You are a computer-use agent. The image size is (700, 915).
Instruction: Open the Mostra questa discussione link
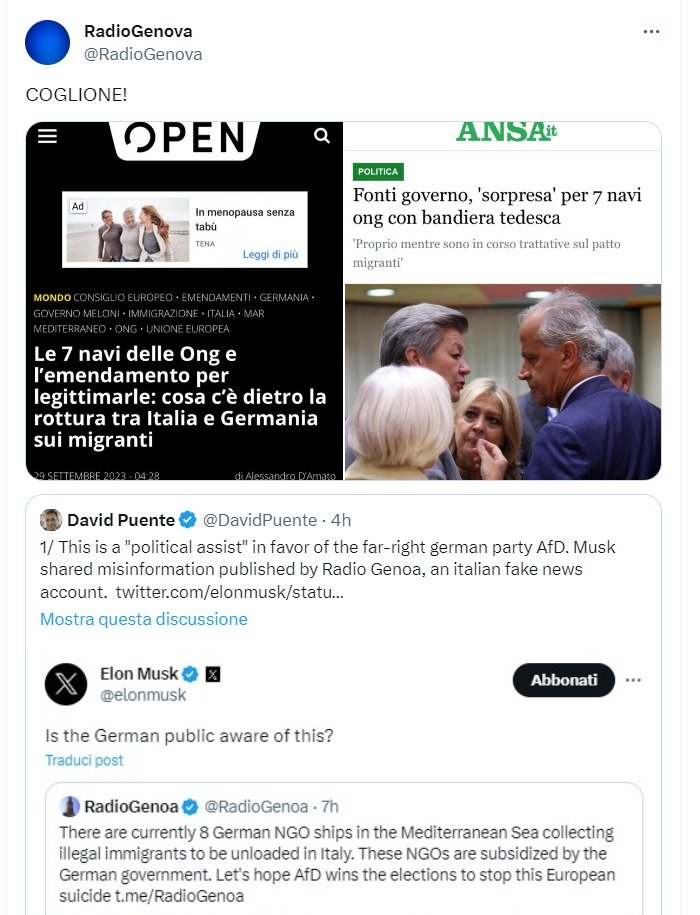pyautogui.click(x=144, y=619)
